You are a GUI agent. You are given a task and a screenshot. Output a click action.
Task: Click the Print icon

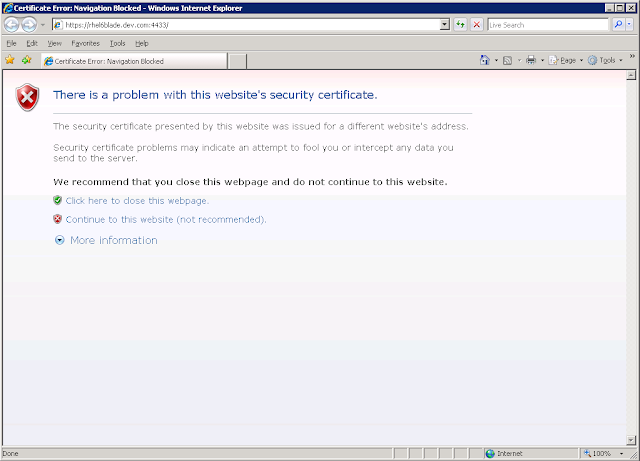click(531, 60)
